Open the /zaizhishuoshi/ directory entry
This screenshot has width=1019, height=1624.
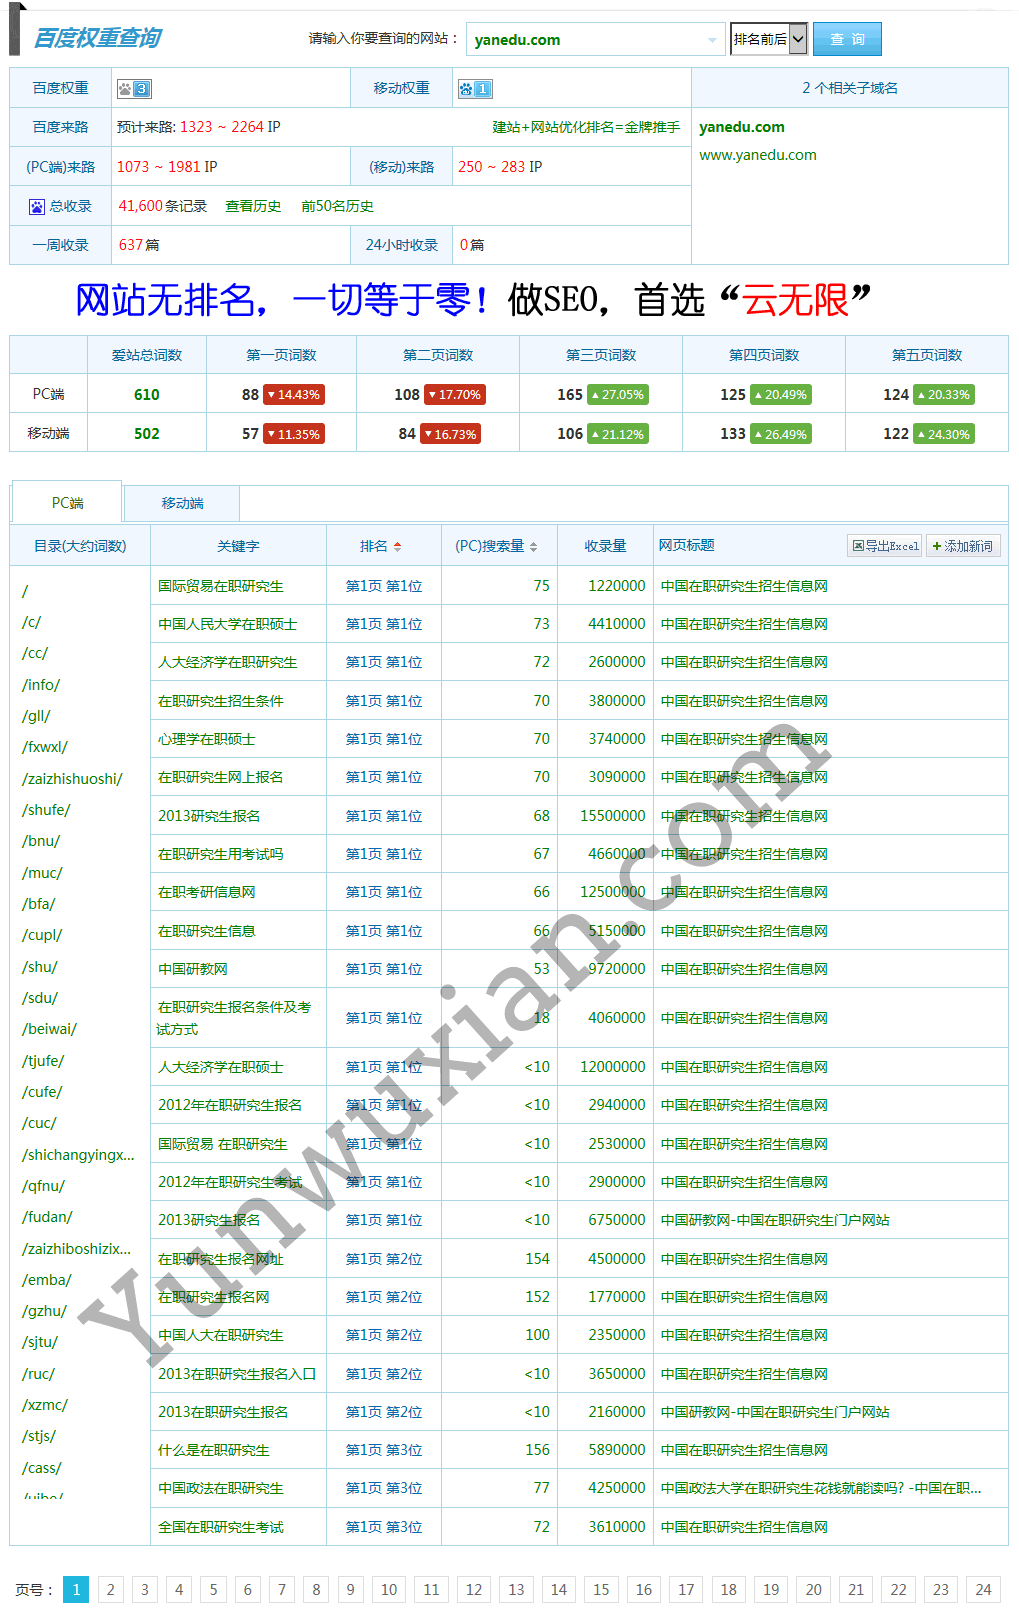(72, 779)
